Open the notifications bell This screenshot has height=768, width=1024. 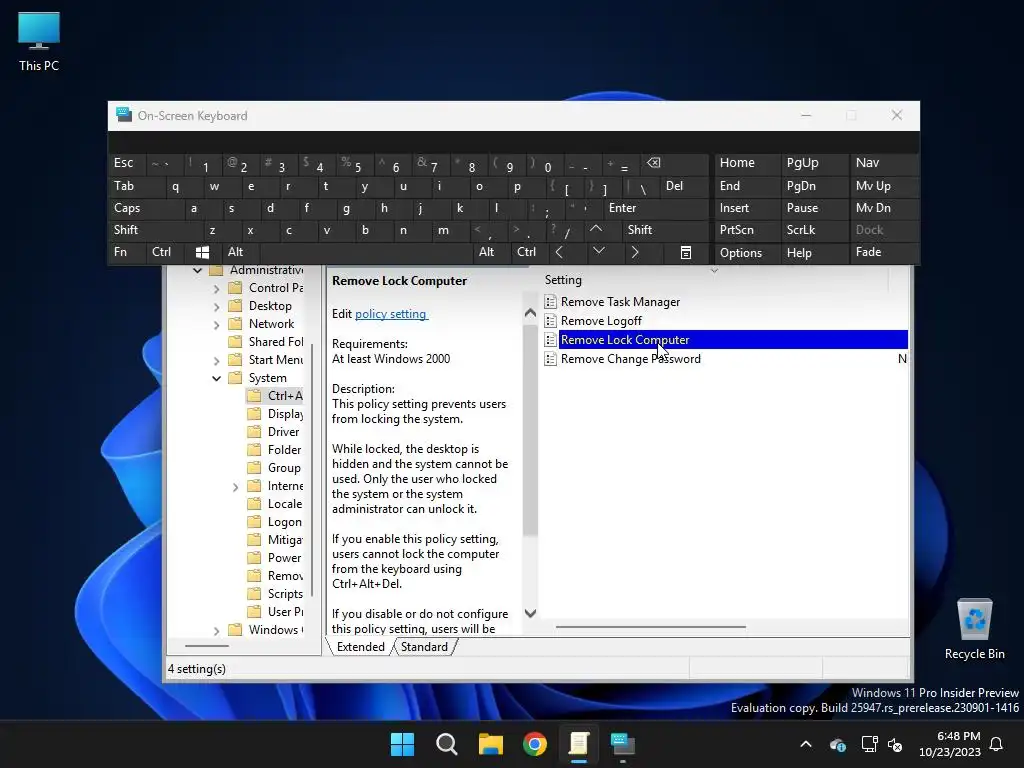pos(996,744)
